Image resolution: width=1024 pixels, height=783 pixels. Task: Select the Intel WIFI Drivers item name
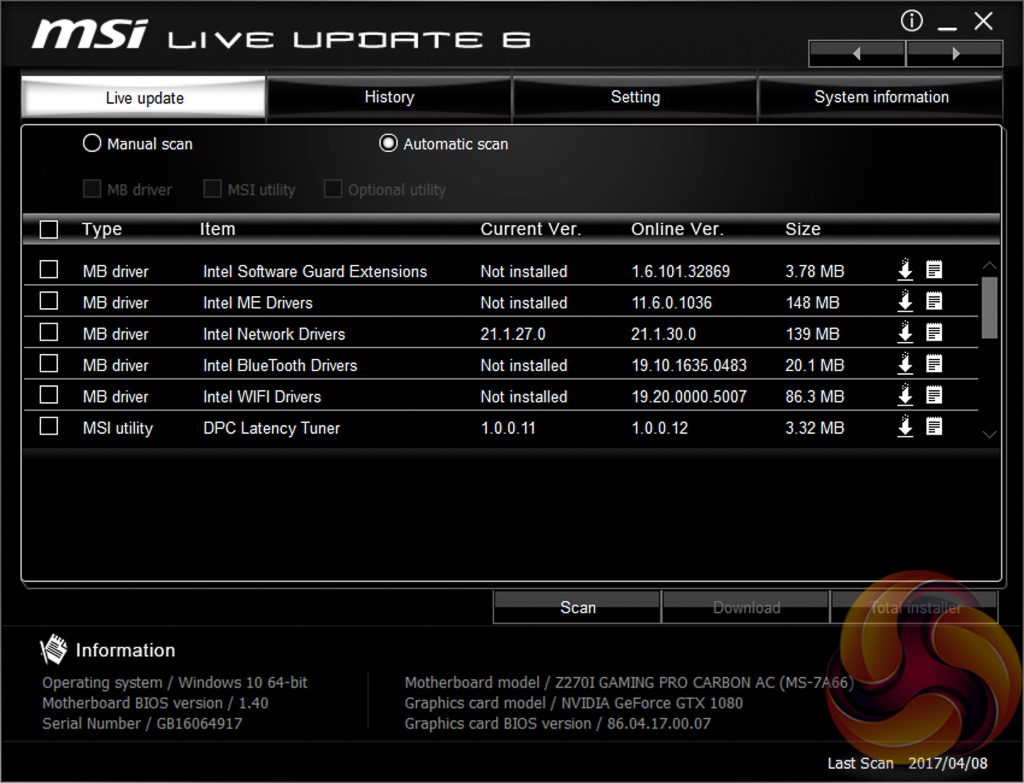pos(262,396)
